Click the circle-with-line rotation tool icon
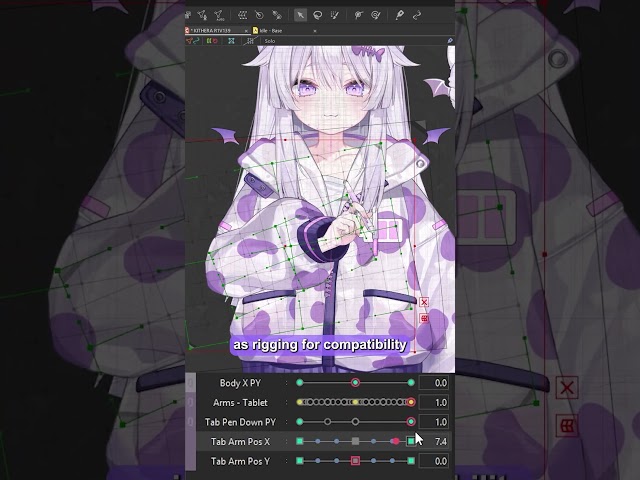This screenshot has height=480, width=640. coord(259,16)
